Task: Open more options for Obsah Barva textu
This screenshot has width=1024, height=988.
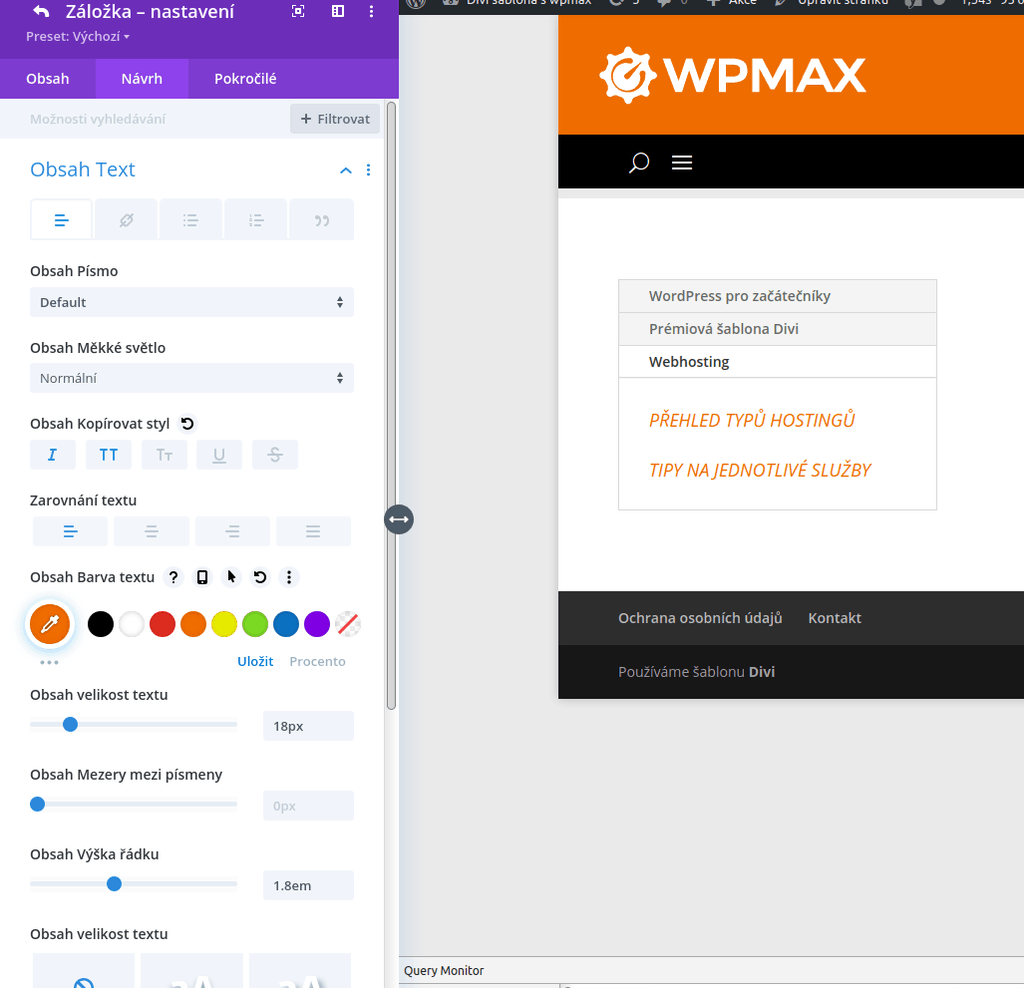Action: [289, 577]
